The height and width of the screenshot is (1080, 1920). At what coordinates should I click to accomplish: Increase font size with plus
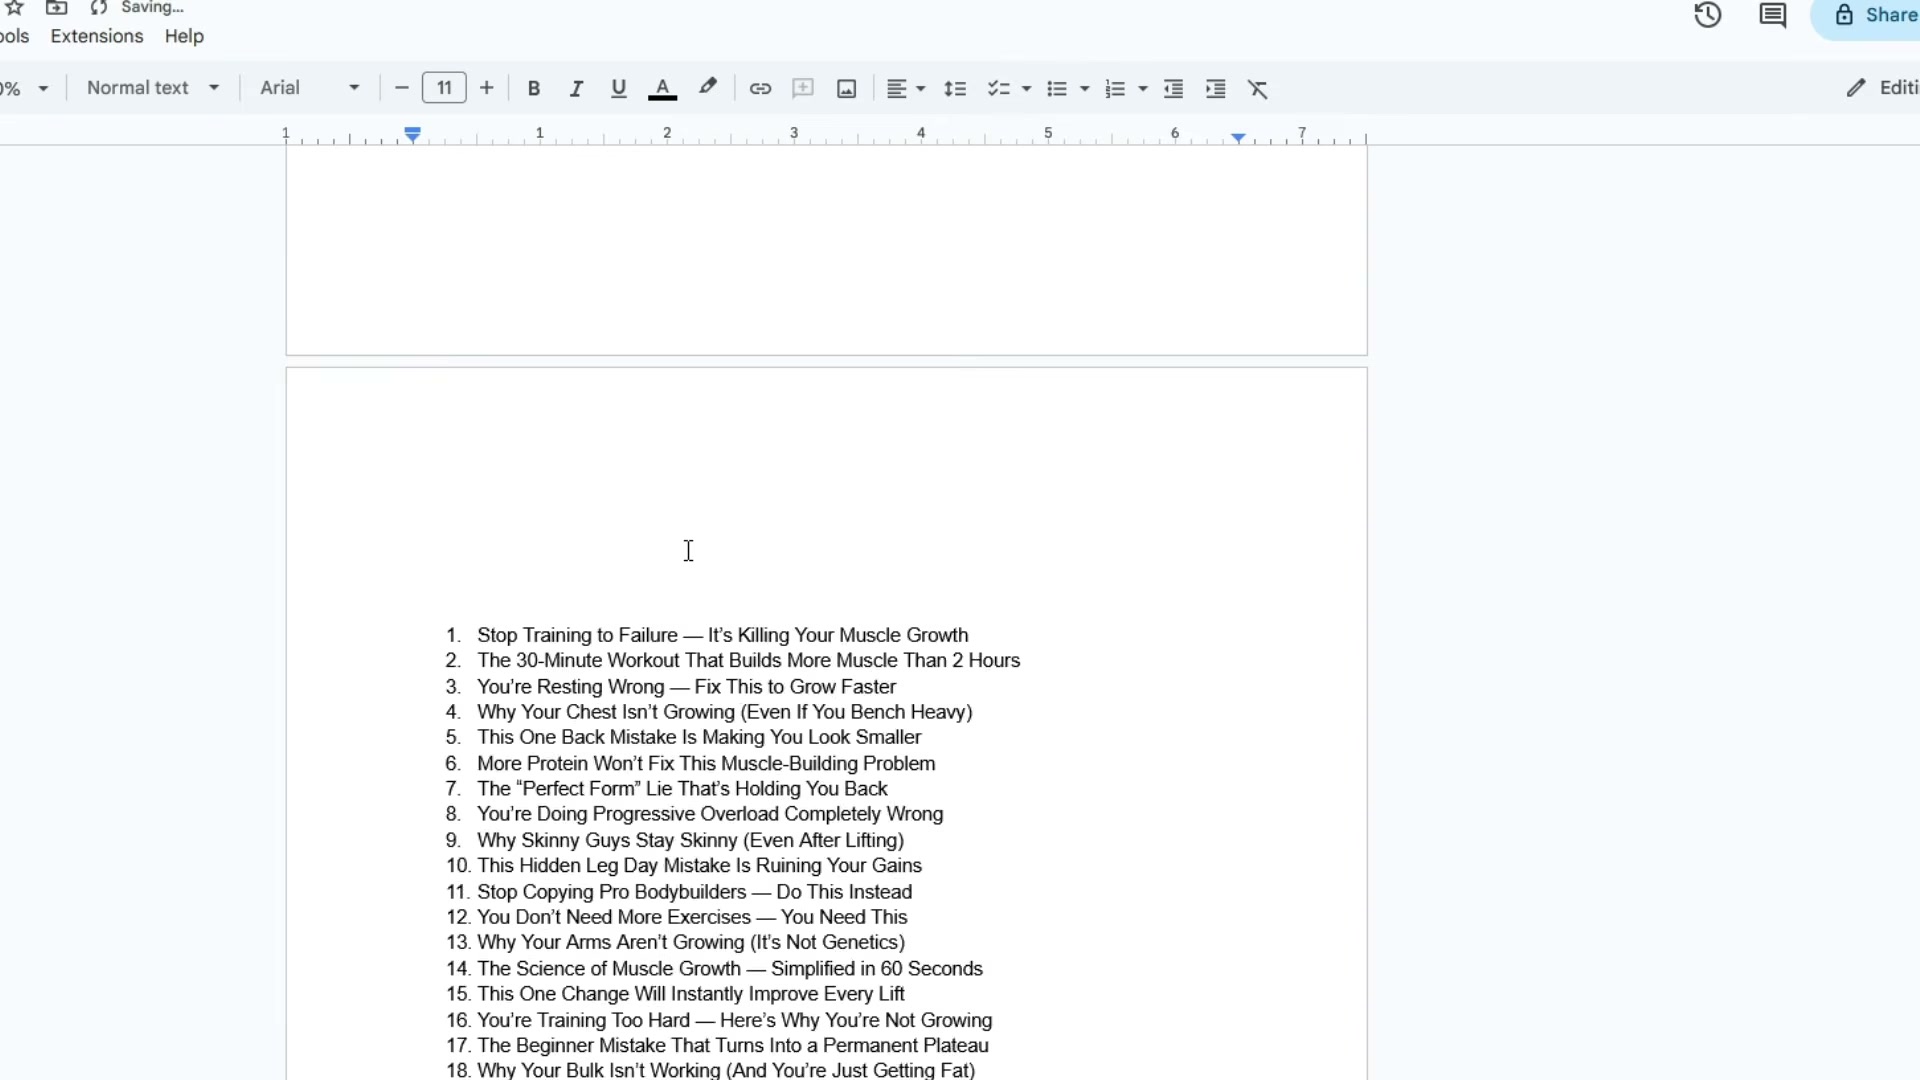click(x=487, y=88)
